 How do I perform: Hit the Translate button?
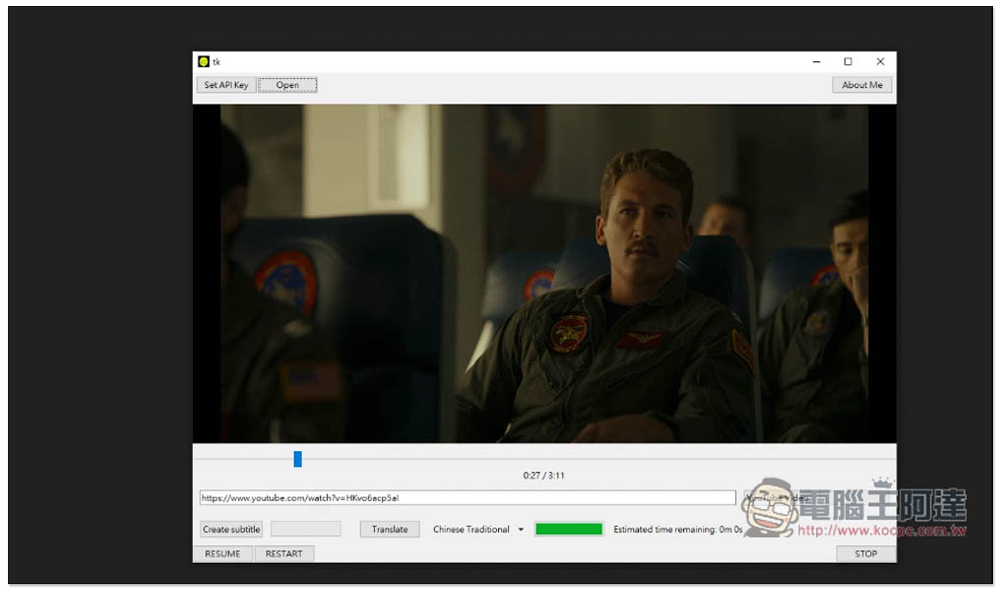coord(389,529)
